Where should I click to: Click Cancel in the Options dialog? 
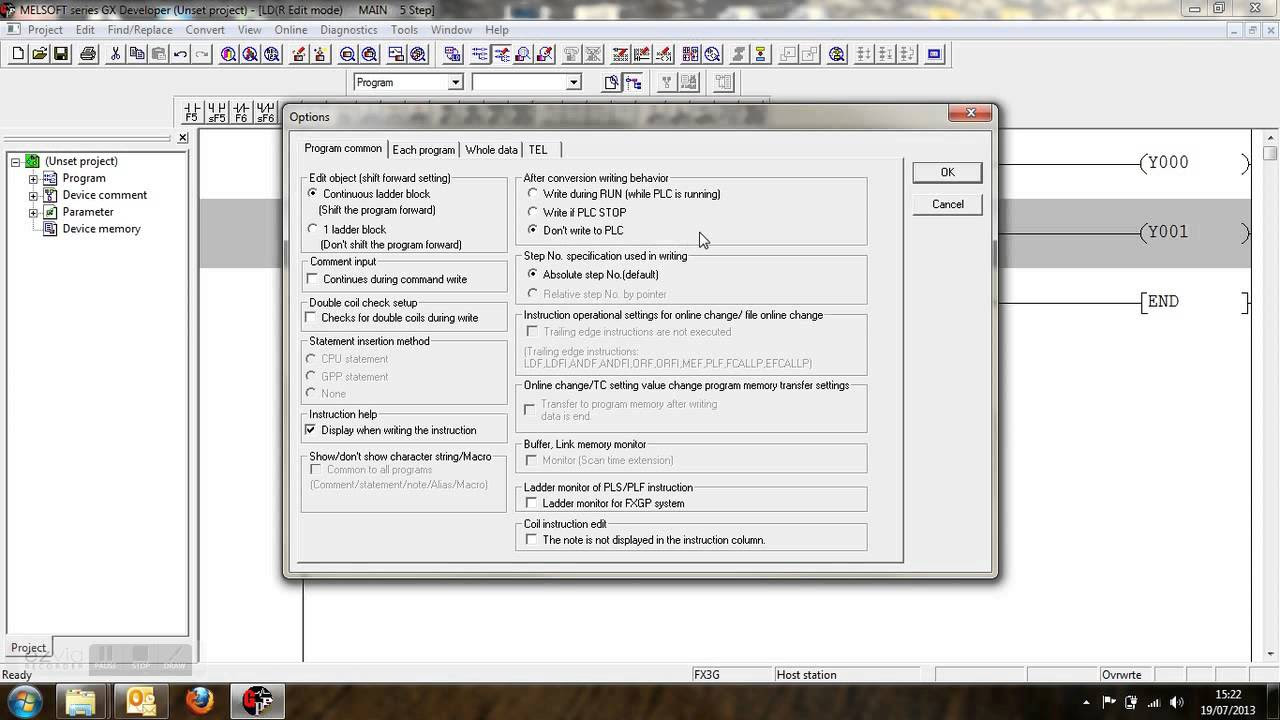coord(947,204)
